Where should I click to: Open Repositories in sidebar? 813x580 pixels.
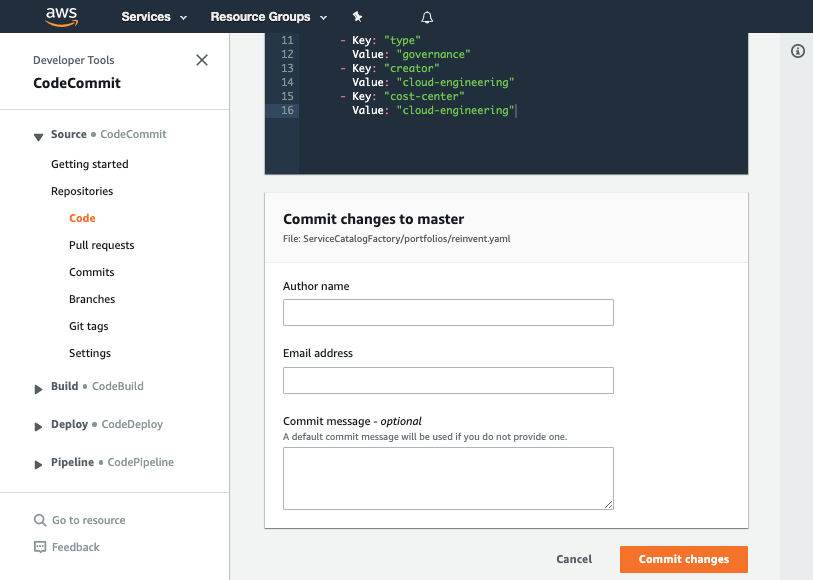(82, 191)
